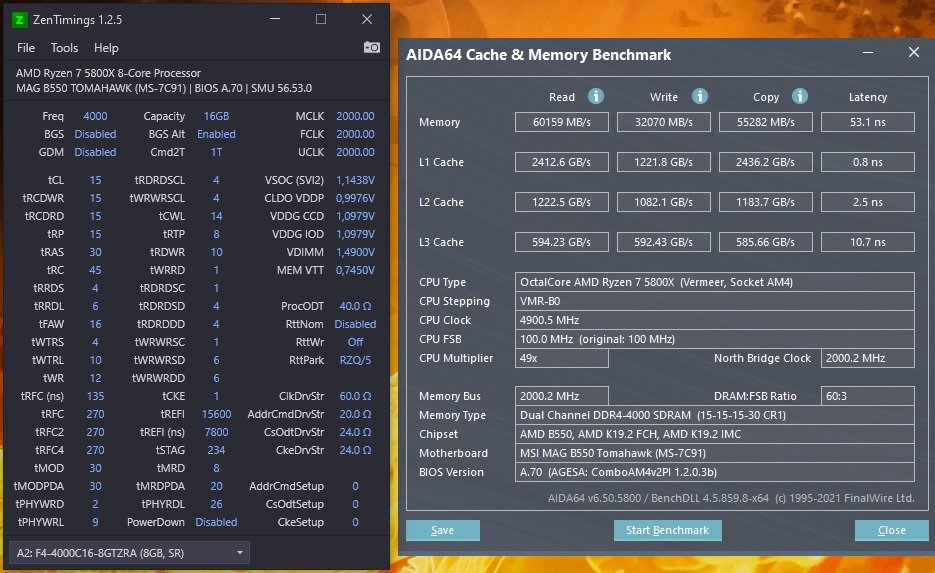Click CPU Multiplier field 49x
935x573 pixels.
pos(562,358)
